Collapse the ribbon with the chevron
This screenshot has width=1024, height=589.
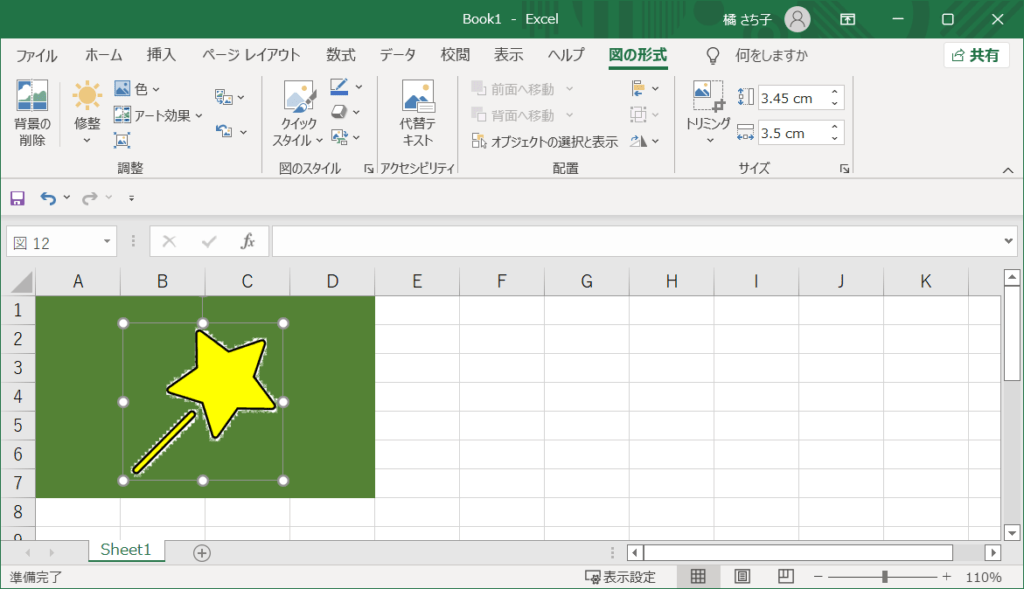[1008, 170]
